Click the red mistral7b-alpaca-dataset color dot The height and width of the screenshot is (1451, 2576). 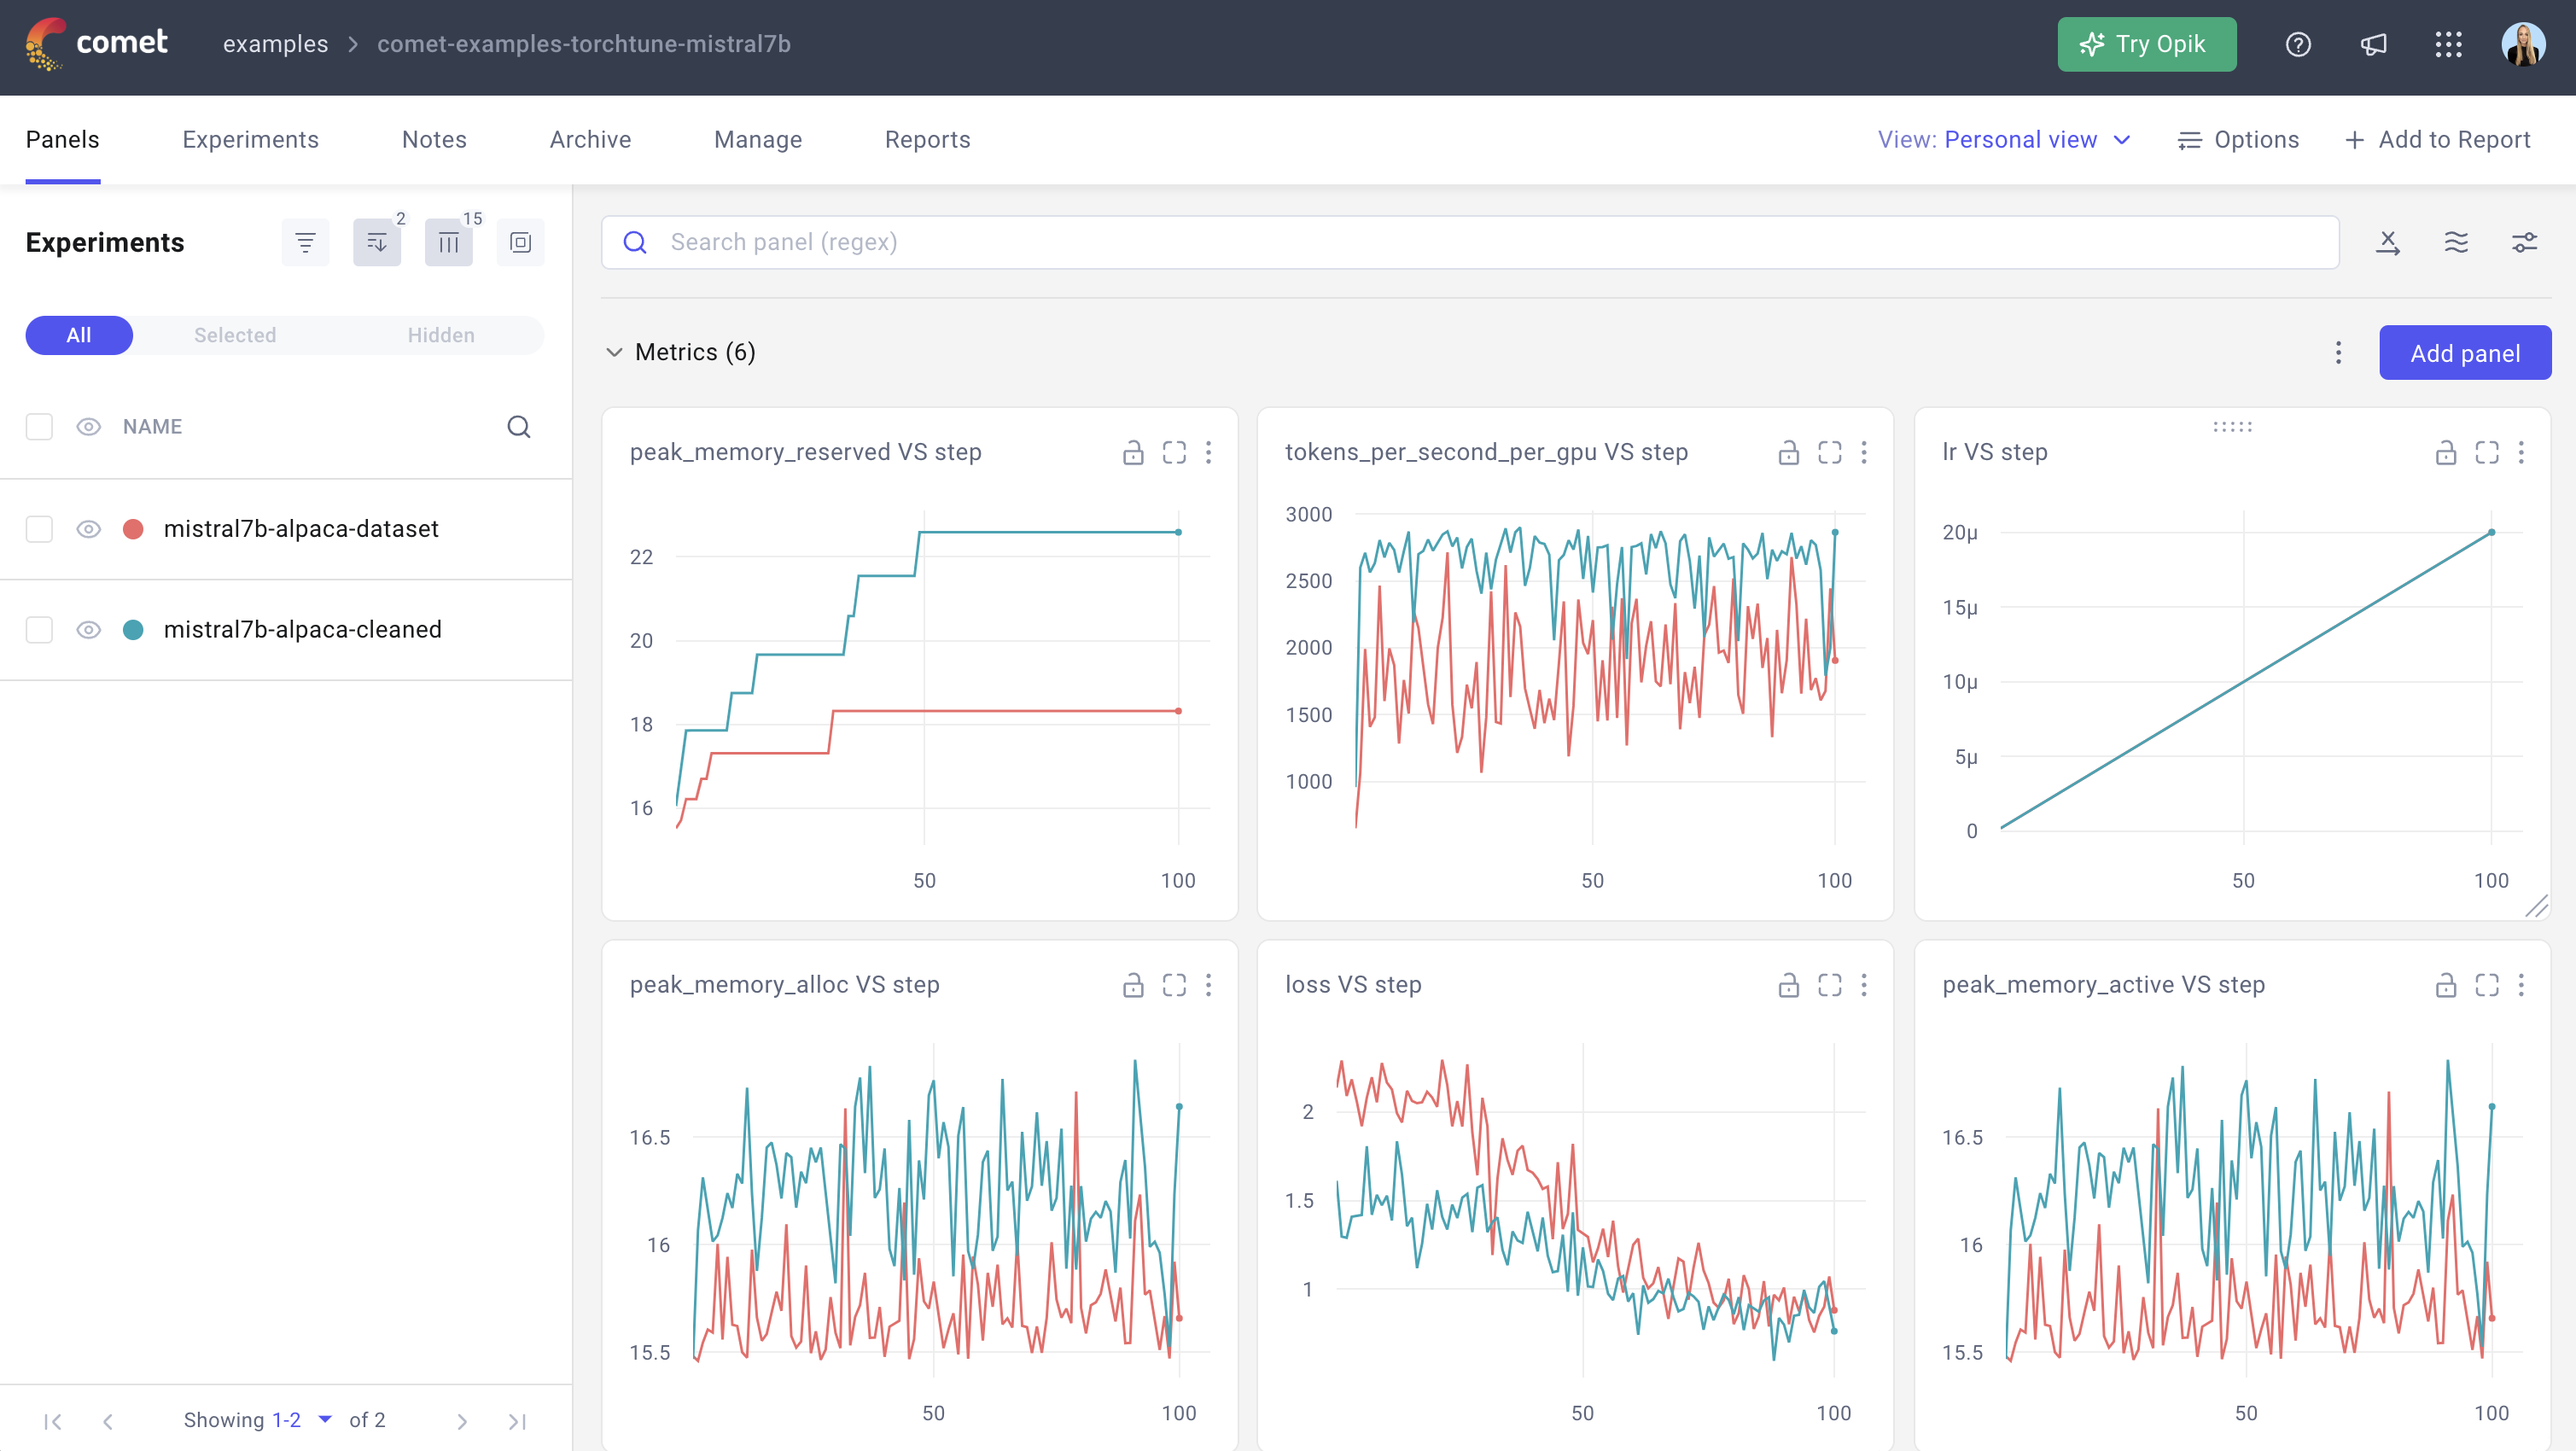coord(133,529)
